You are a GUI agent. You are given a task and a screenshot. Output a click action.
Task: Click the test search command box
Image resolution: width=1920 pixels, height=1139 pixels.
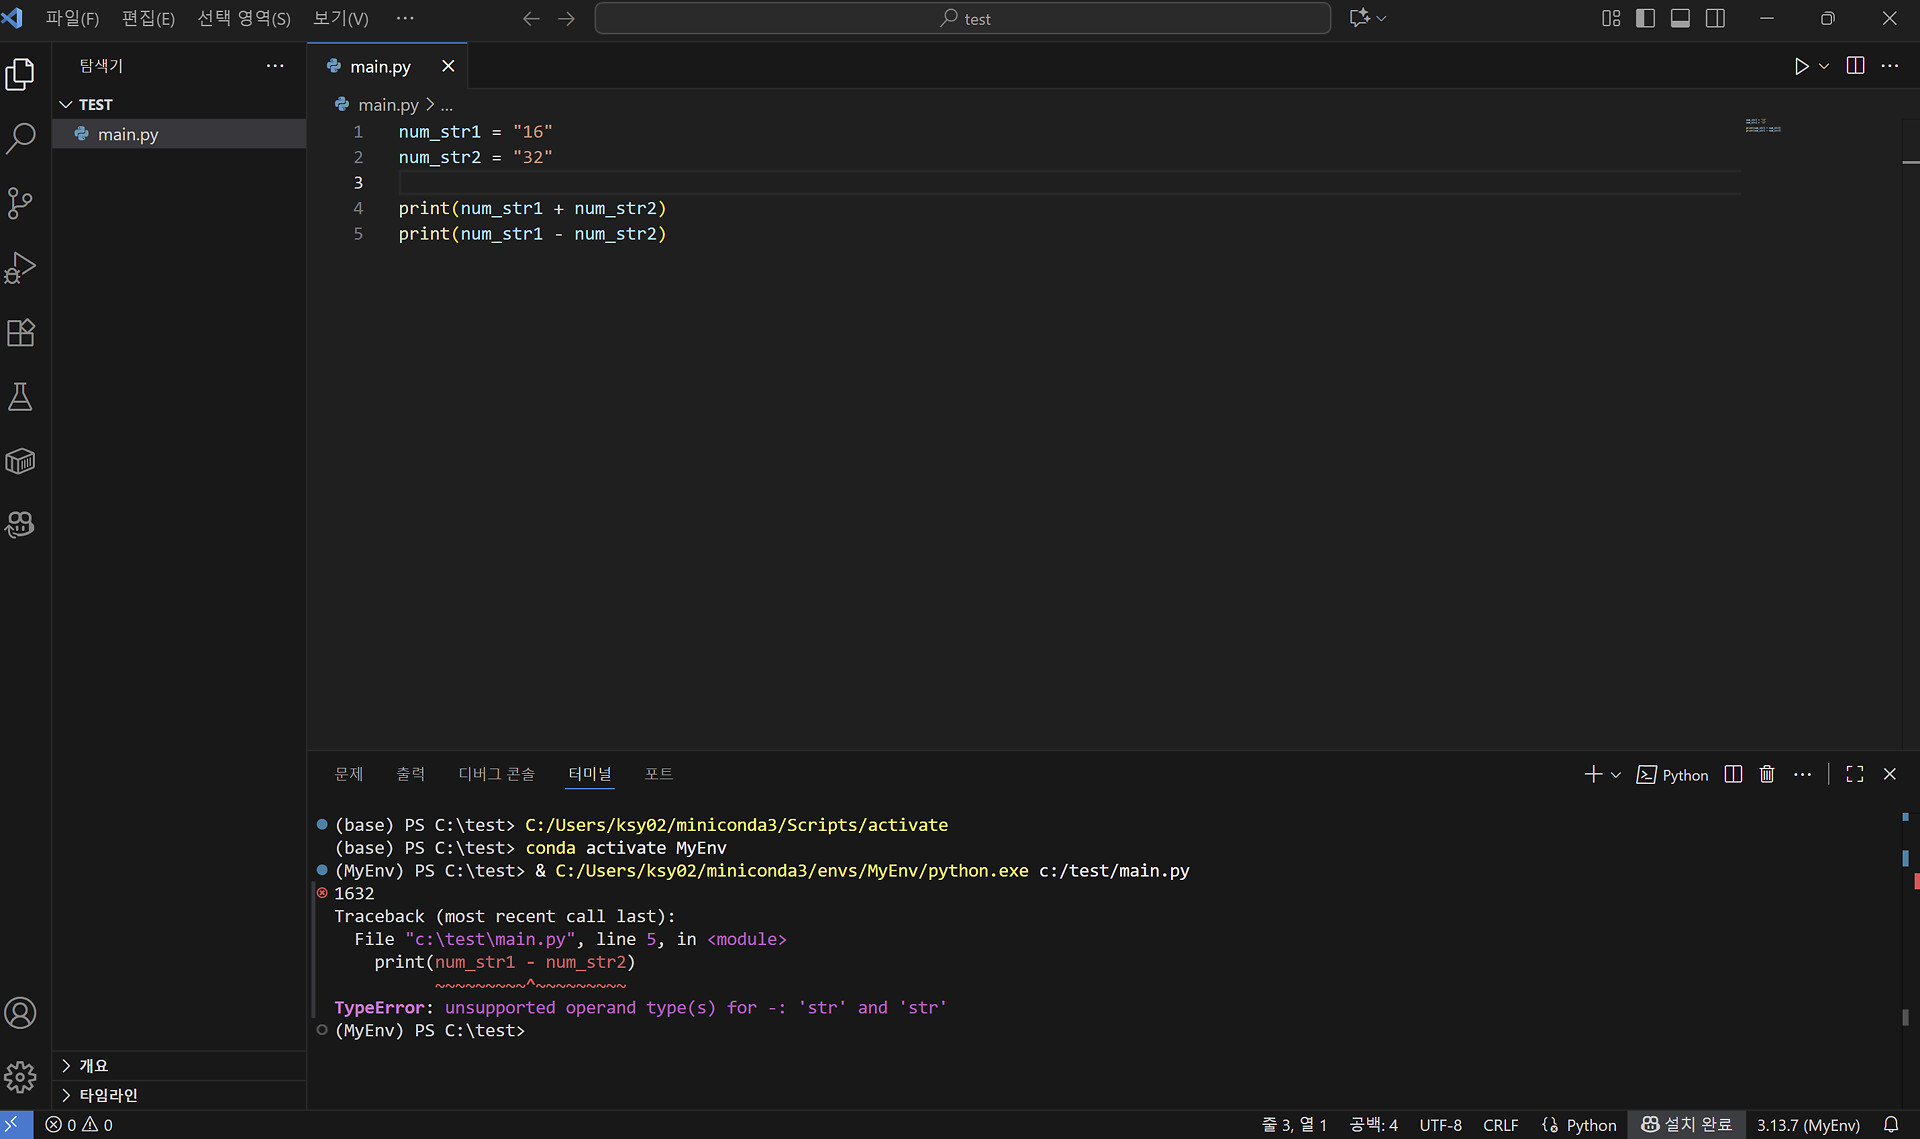click(x=962, y=18)
